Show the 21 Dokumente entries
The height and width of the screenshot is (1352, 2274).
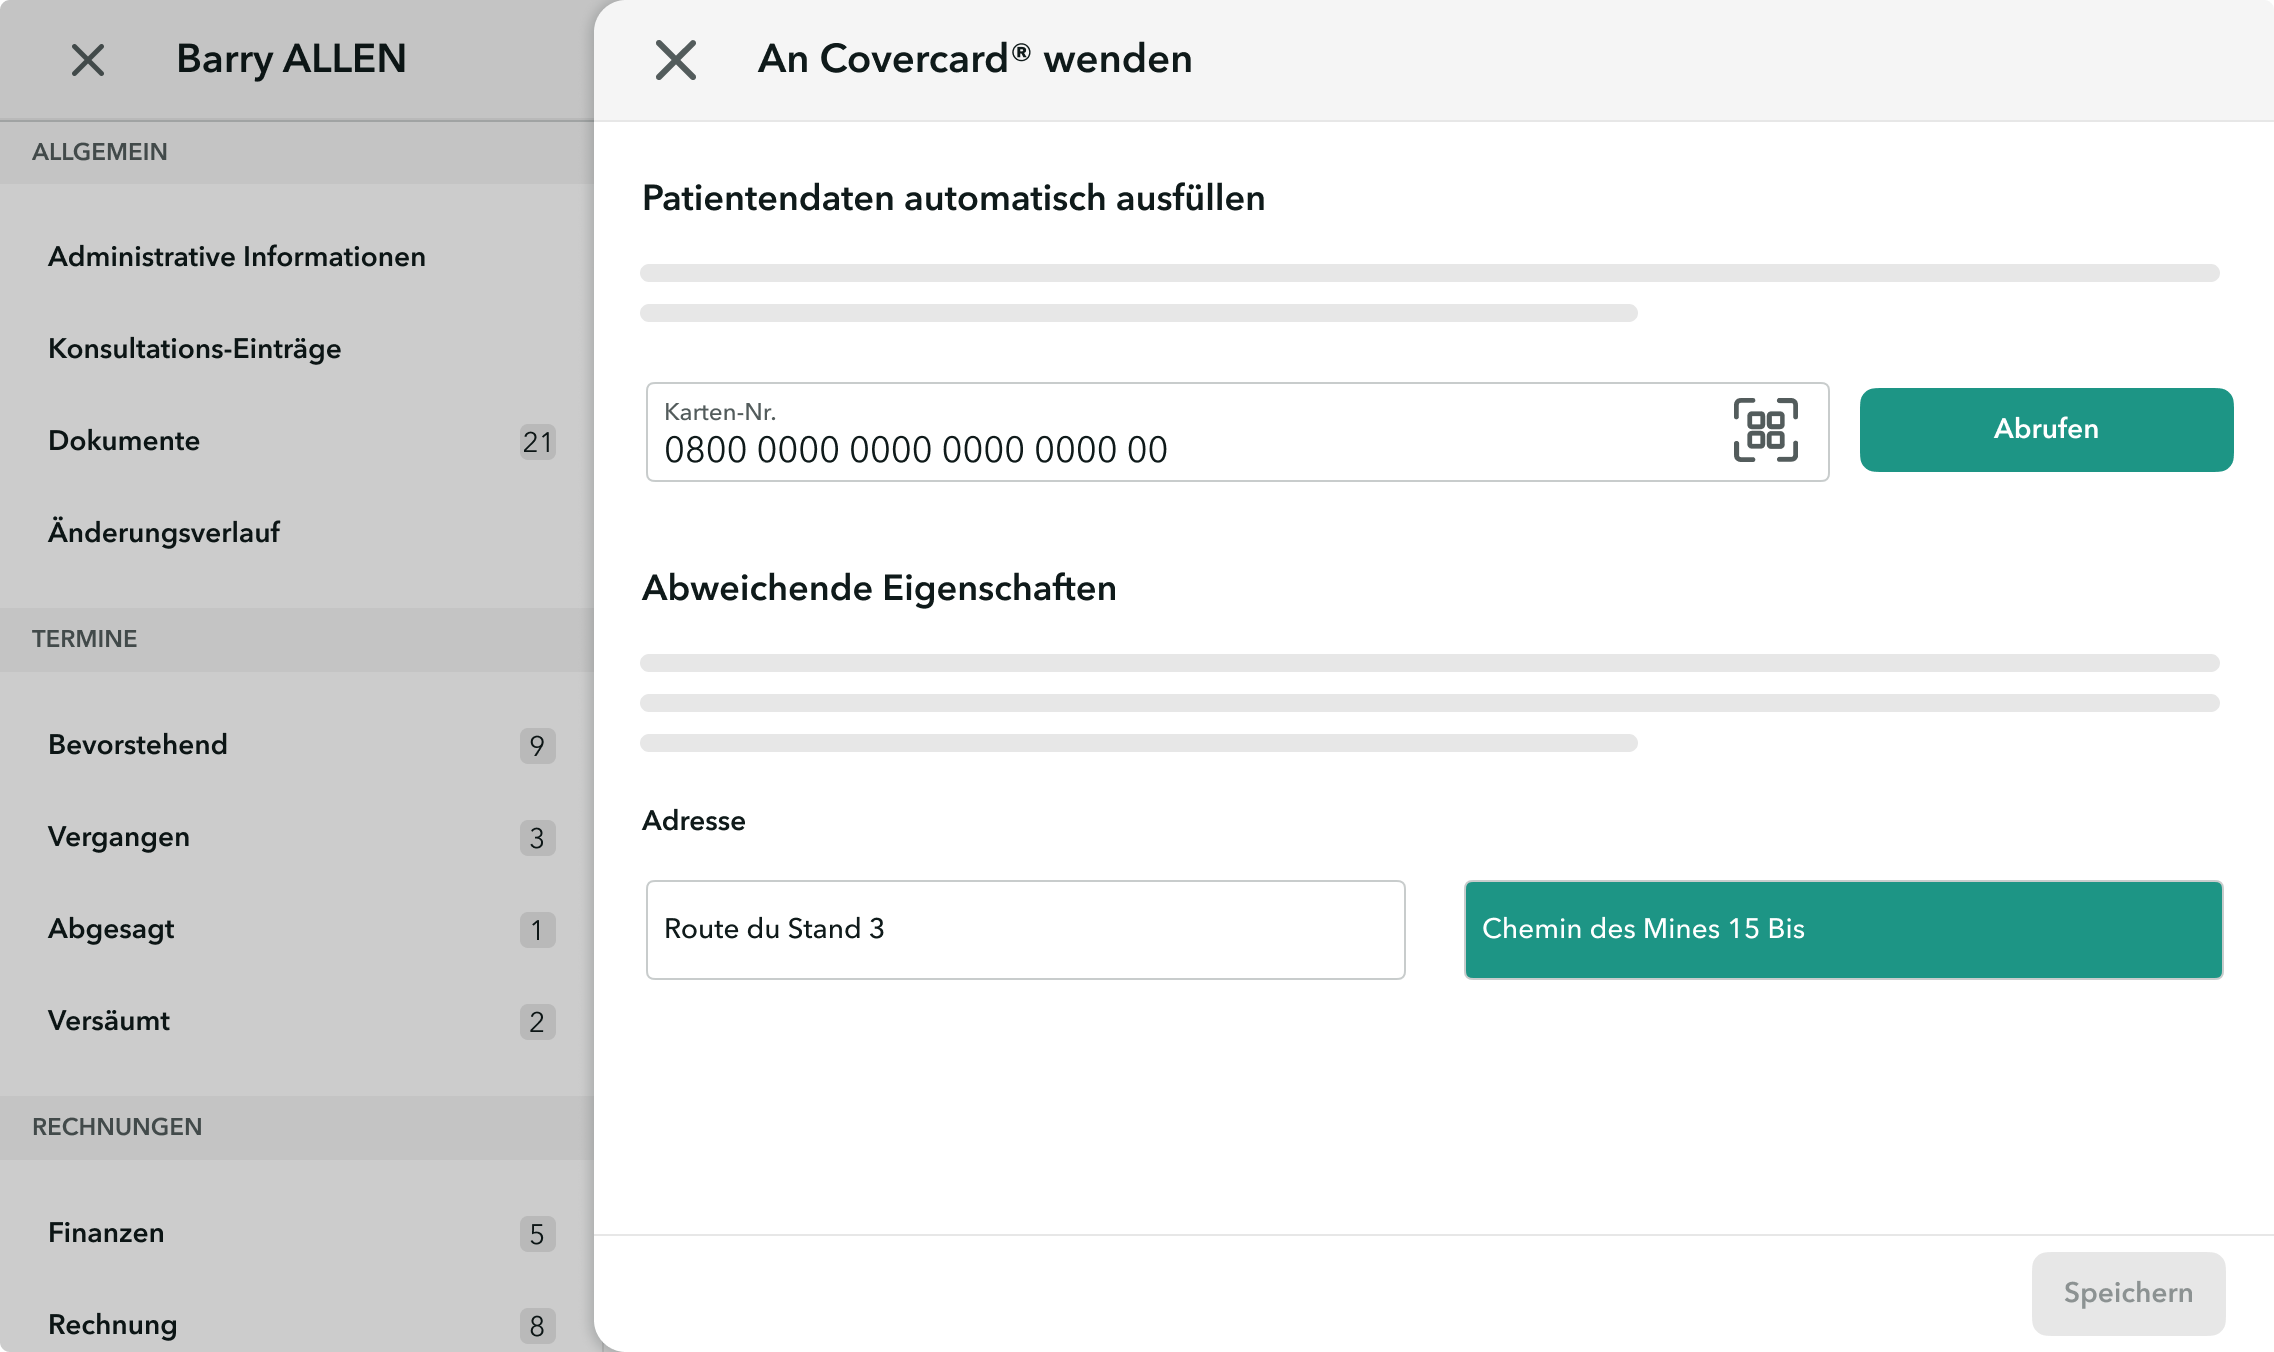tap(123, 440)
